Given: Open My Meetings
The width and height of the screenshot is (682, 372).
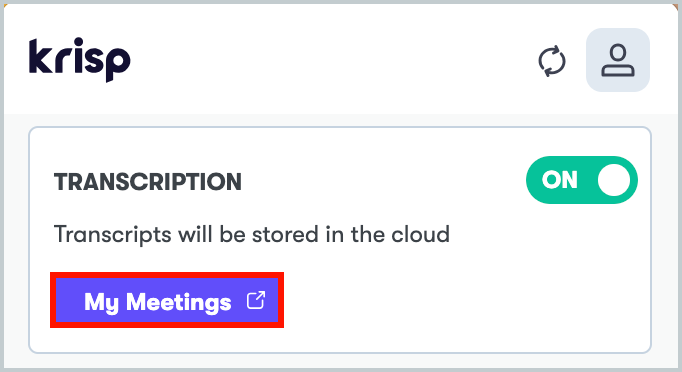Looking at the screenshot, I should click(x=167, y=300).
